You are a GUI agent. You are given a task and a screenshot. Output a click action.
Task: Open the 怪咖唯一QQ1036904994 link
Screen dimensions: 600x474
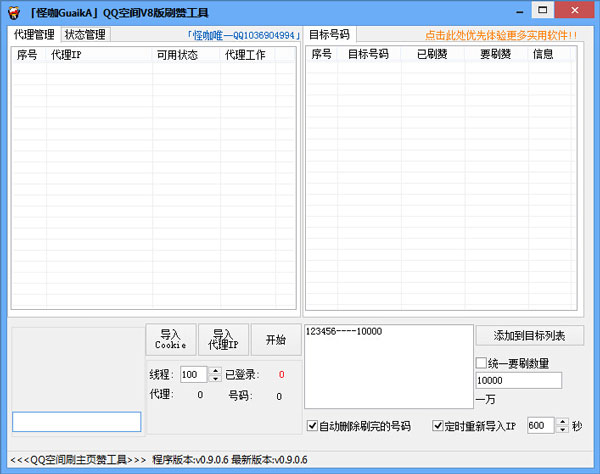[243, 36]
